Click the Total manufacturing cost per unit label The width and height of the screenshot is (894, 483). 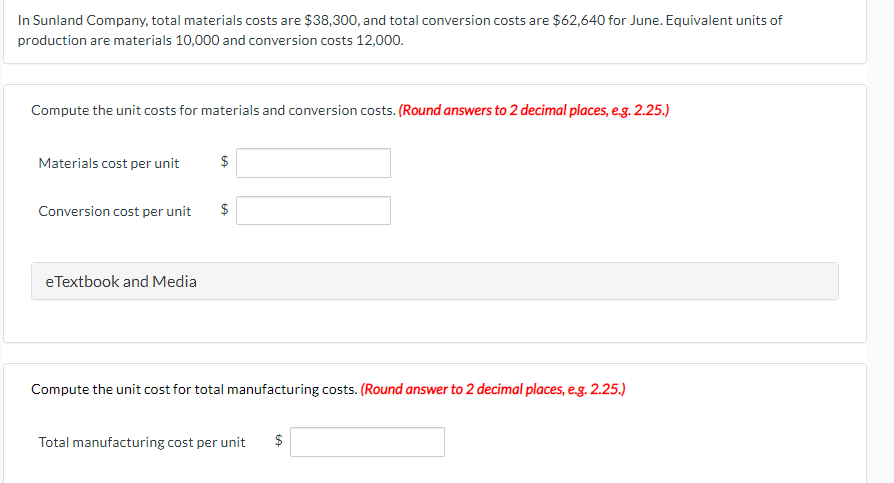click(142, 443)
